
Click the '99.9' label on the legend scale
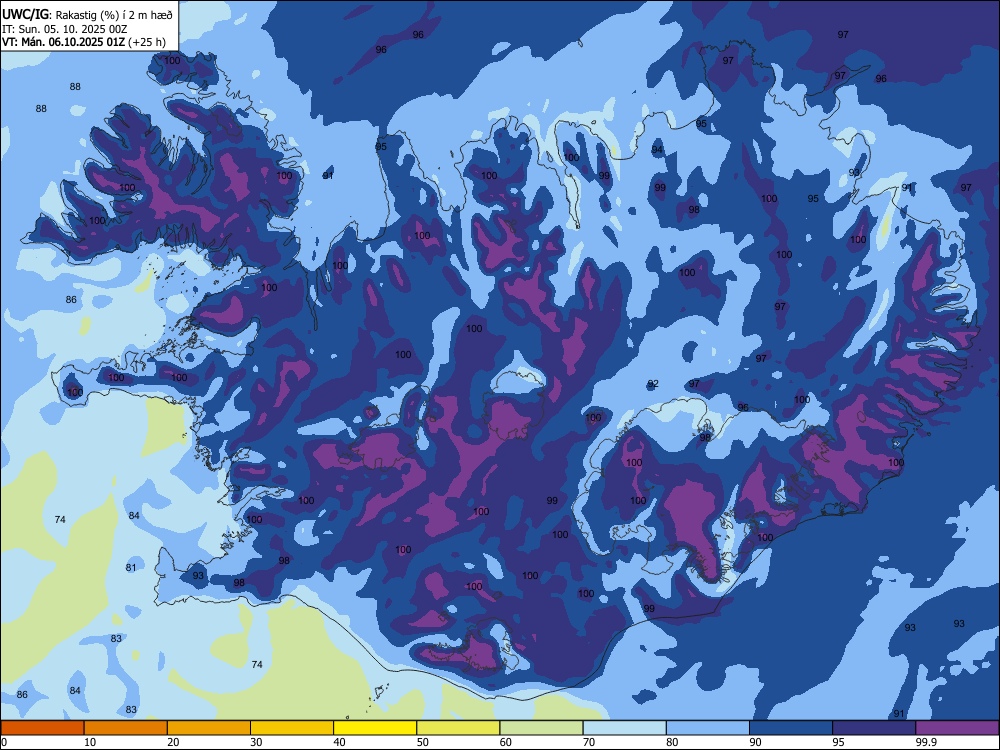(x=926, y=742)
